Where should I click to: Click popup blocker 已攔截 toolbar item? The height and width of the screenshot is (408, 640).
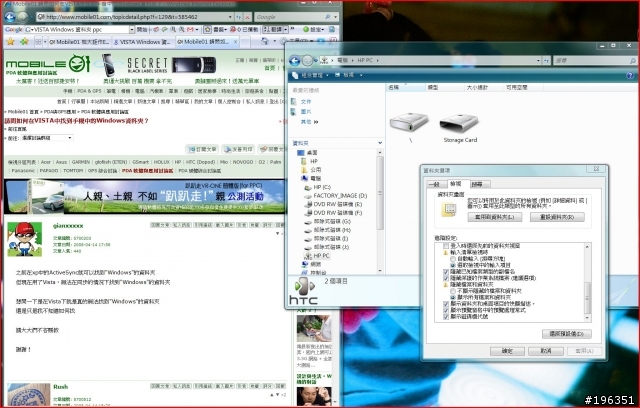click(x=244, y=29)
